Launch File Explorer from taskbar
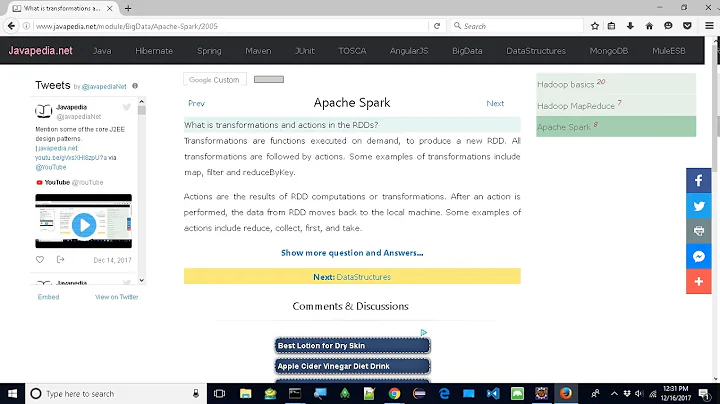This screenshot has width=720, height=404. click(x=245, y=394)
